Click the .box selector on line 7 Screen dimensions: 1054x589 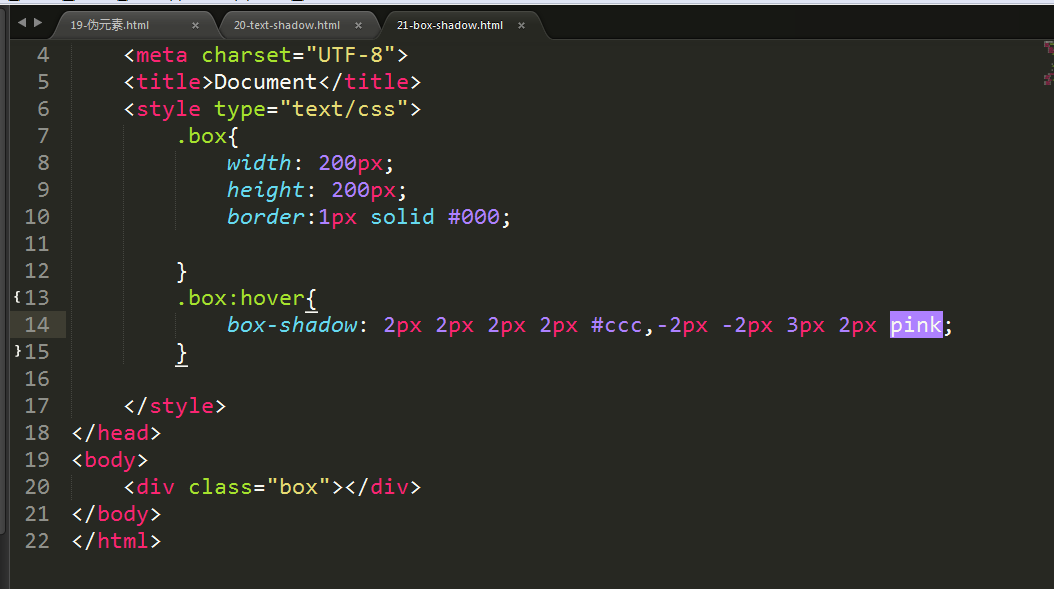(x=201, y=136)
